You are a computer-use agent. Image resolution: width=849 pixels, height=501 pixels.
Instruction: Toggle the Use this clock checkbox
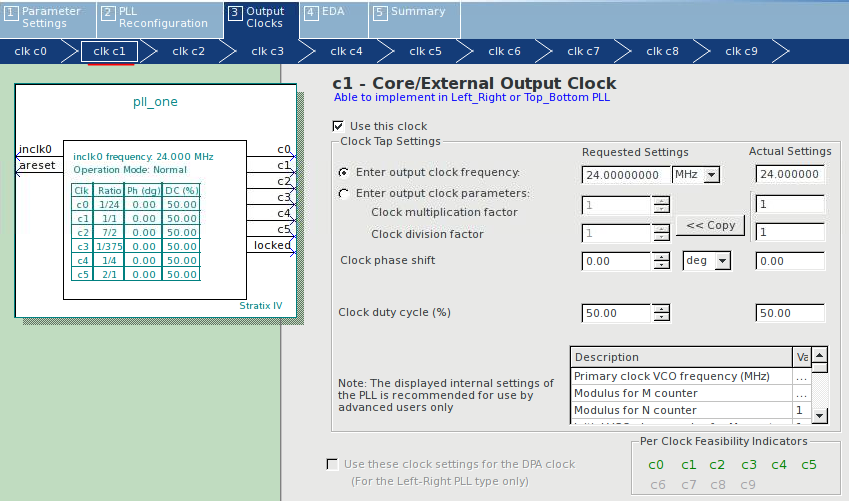338,126
